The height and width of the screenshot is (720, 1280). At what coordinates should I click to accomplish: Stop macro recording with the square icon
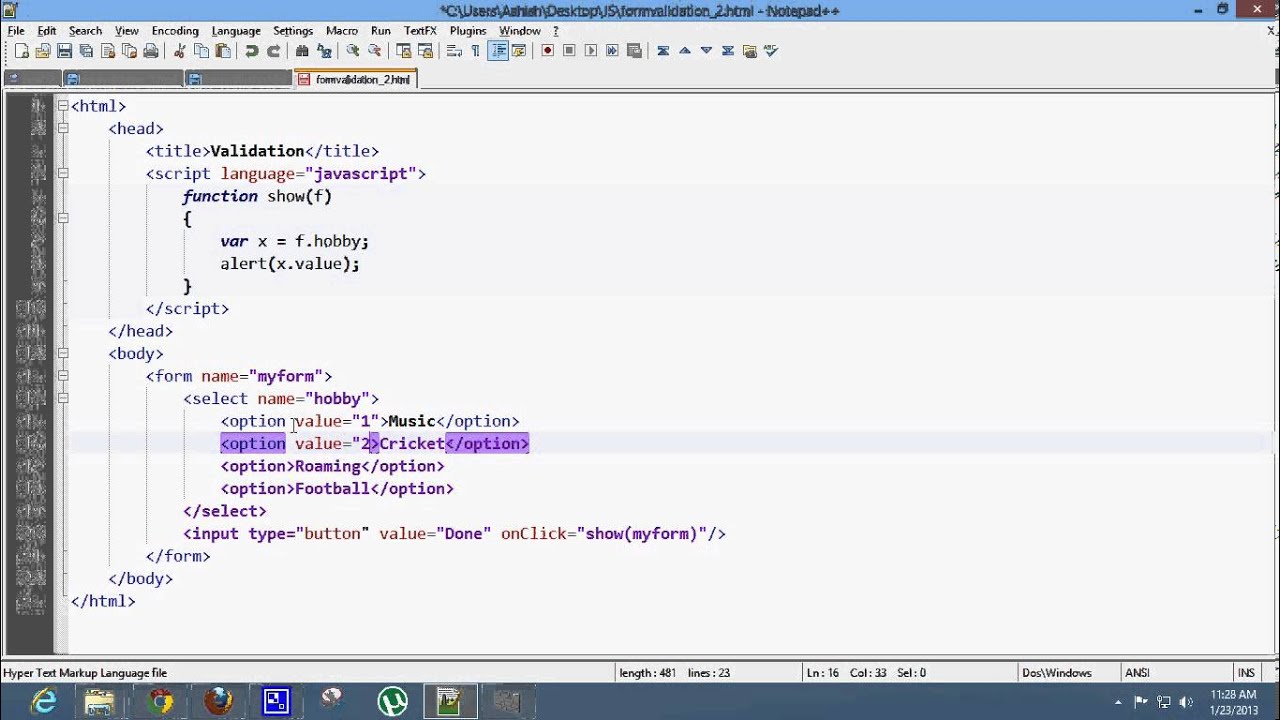(569, 51)
